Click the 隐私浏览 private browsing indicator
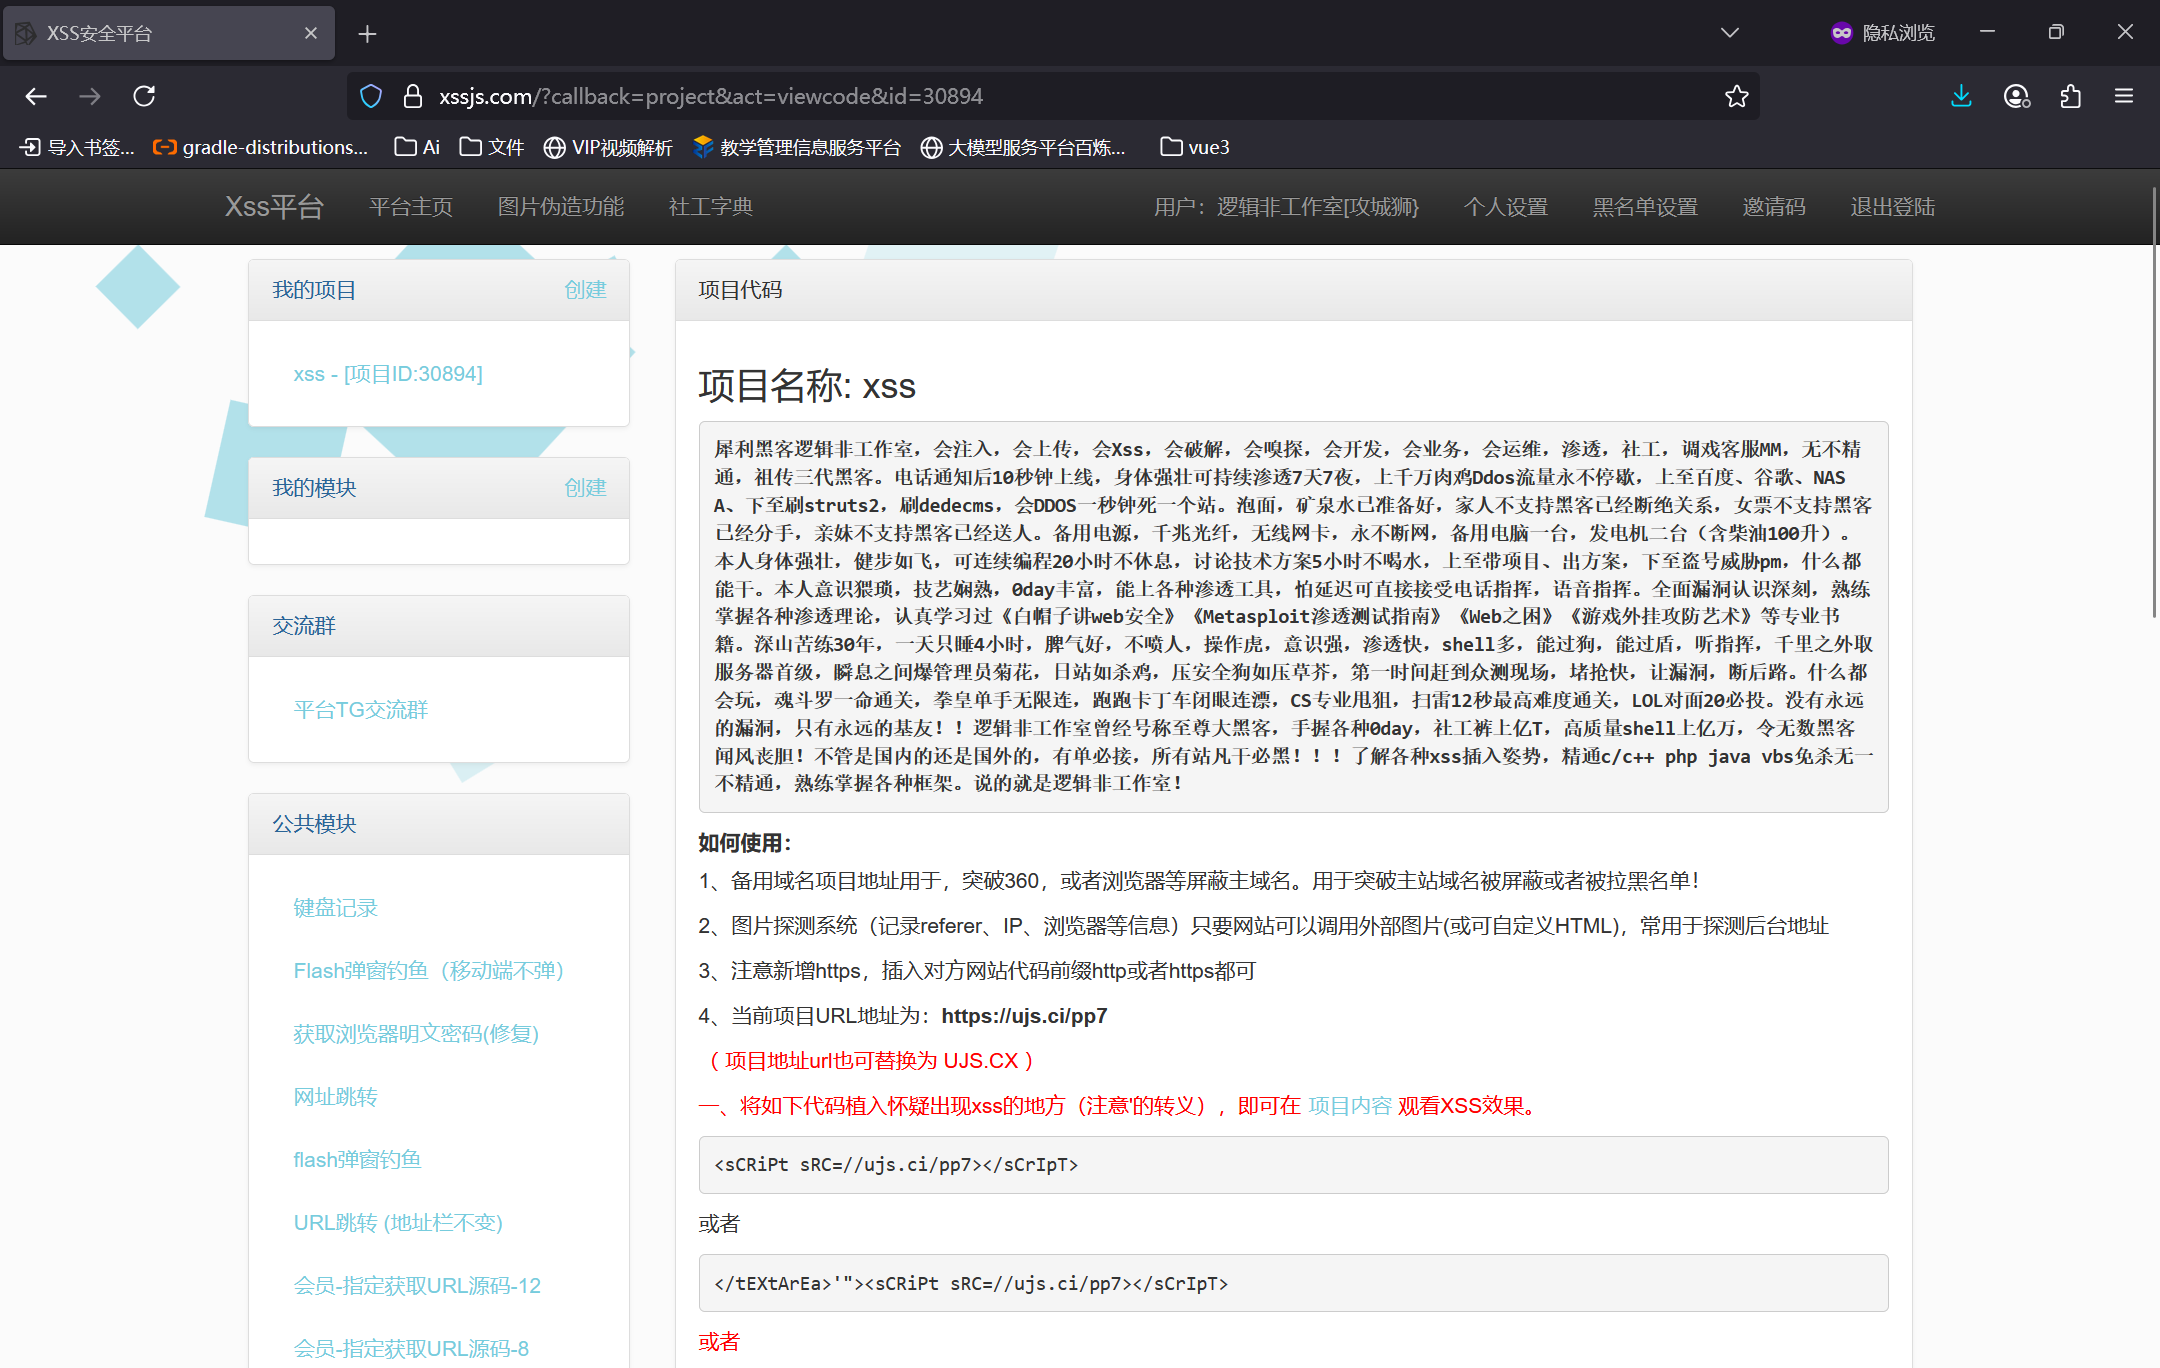The image size is (2160, 1368). tap(1882, 33)
